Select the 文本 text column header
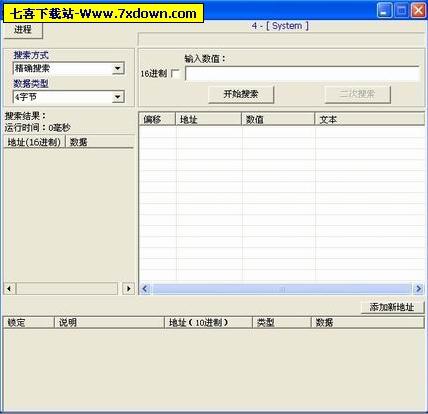428x414 pixels. click(370, 119)
